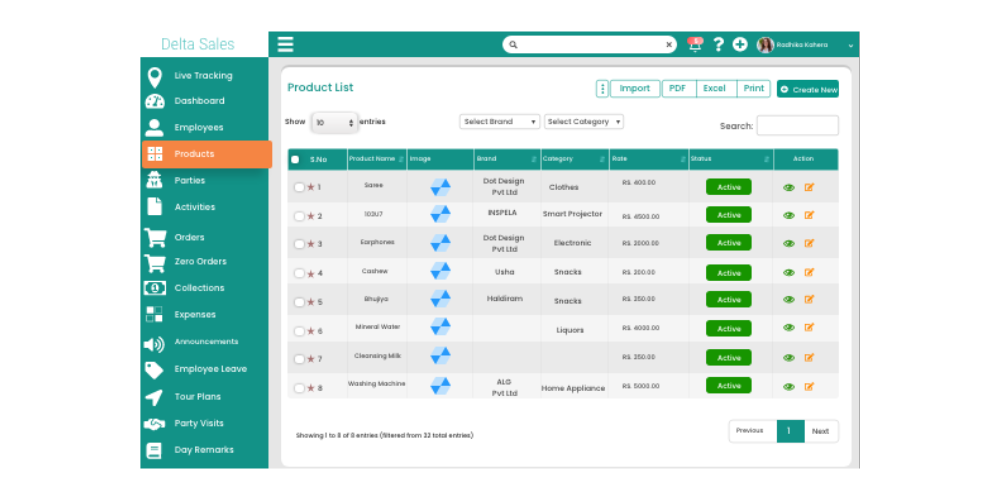View Washing Machine via eye icon
Screen dimensions: 1000x500
(x=789, y=386)
